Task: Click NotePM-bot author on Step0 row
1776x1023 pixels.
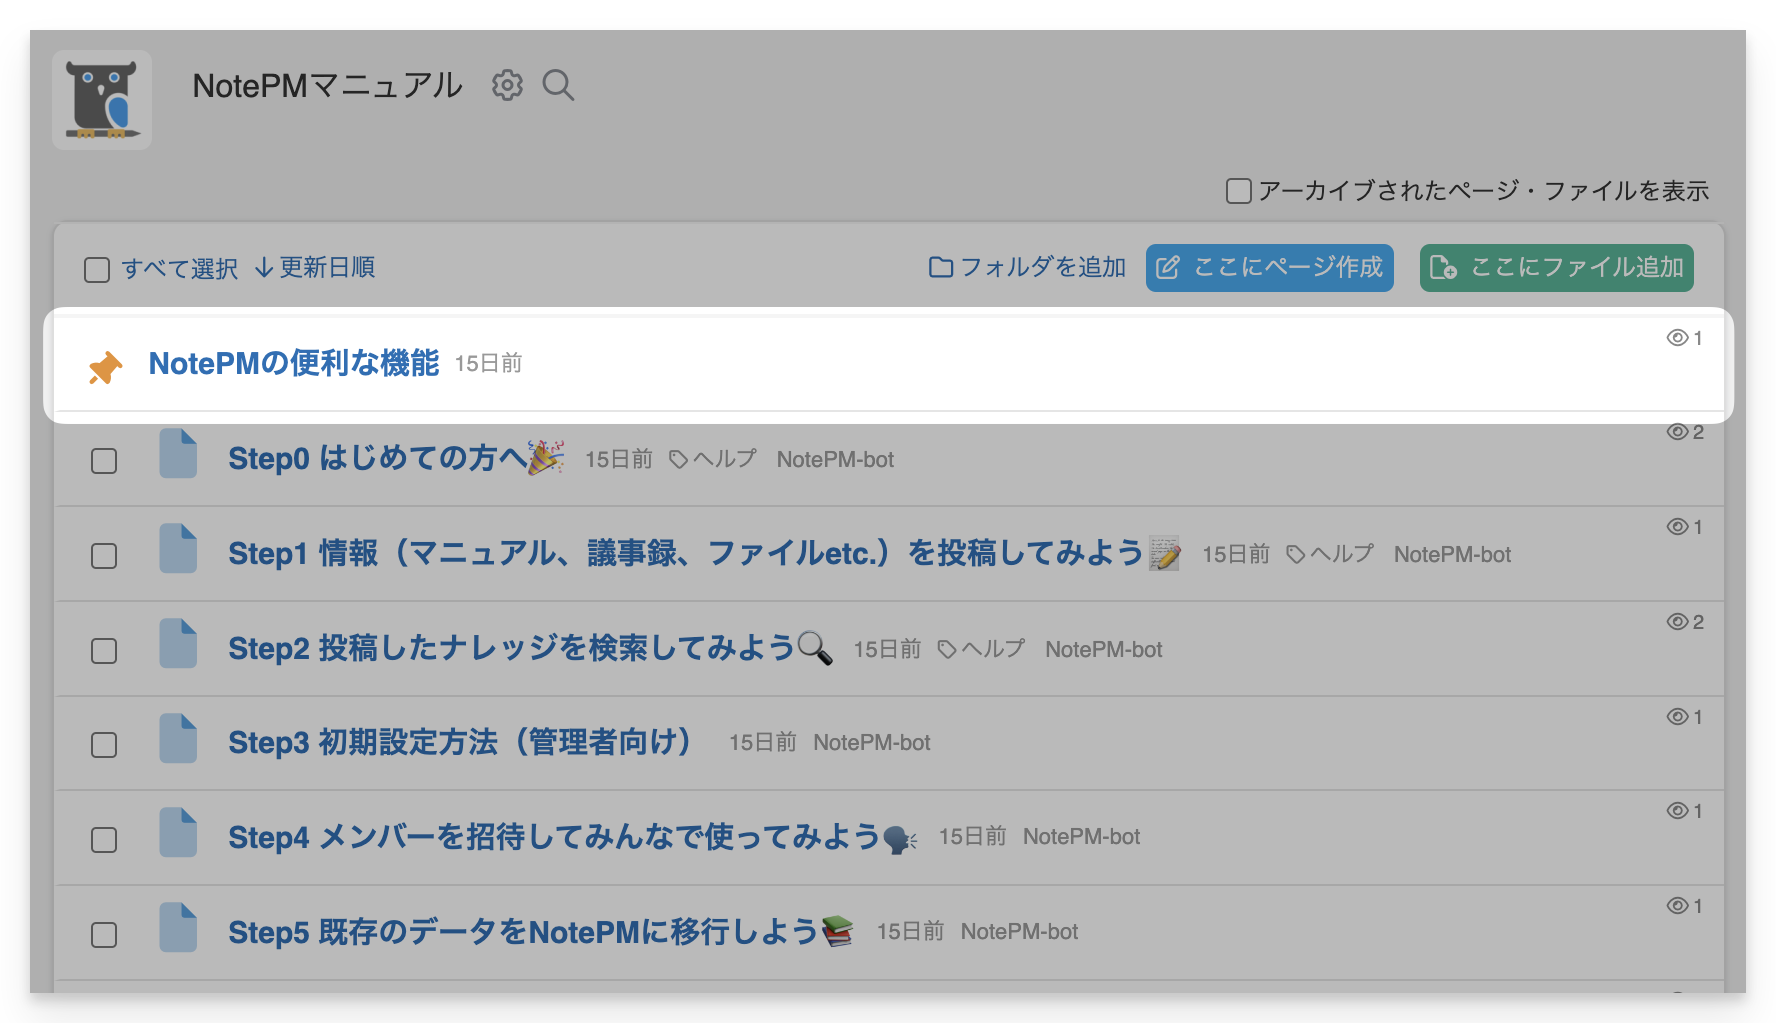Action: click(x=835, y=460)
